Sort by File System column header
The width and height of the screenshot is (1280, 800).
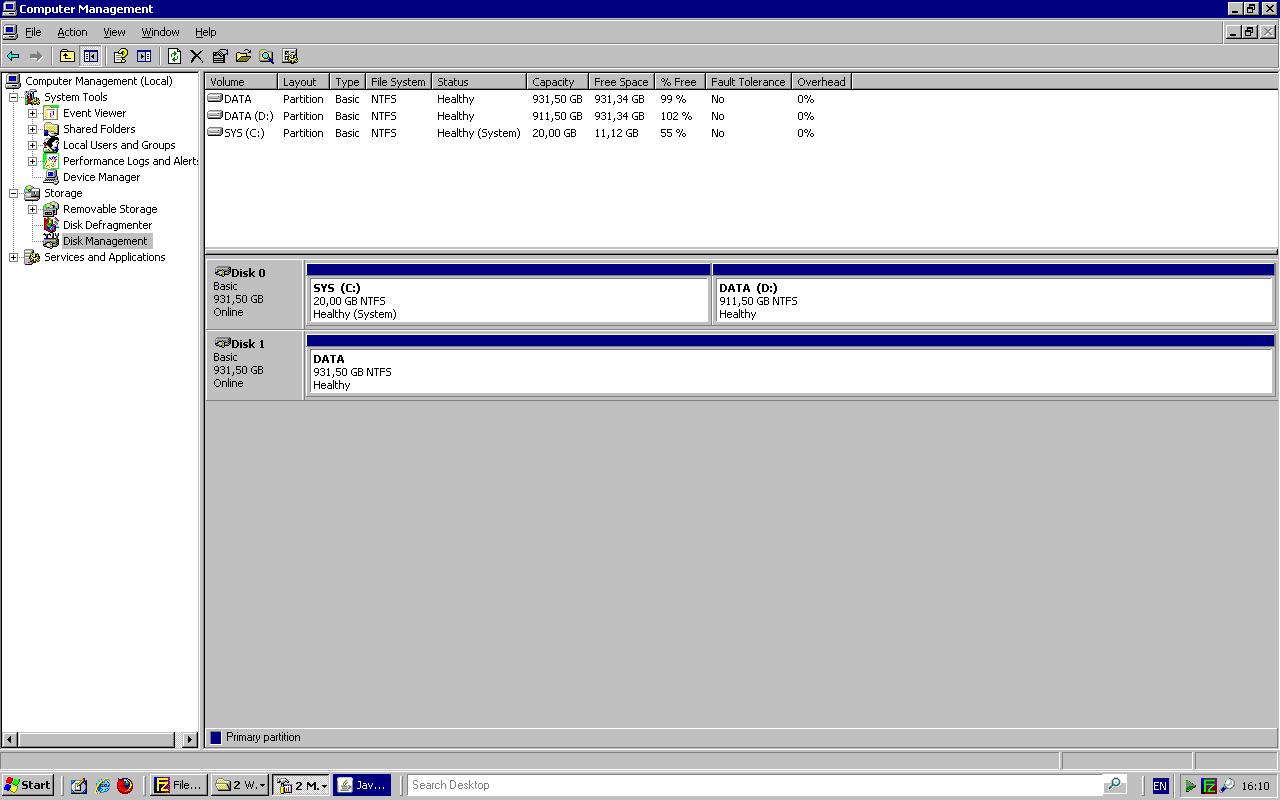398,82
